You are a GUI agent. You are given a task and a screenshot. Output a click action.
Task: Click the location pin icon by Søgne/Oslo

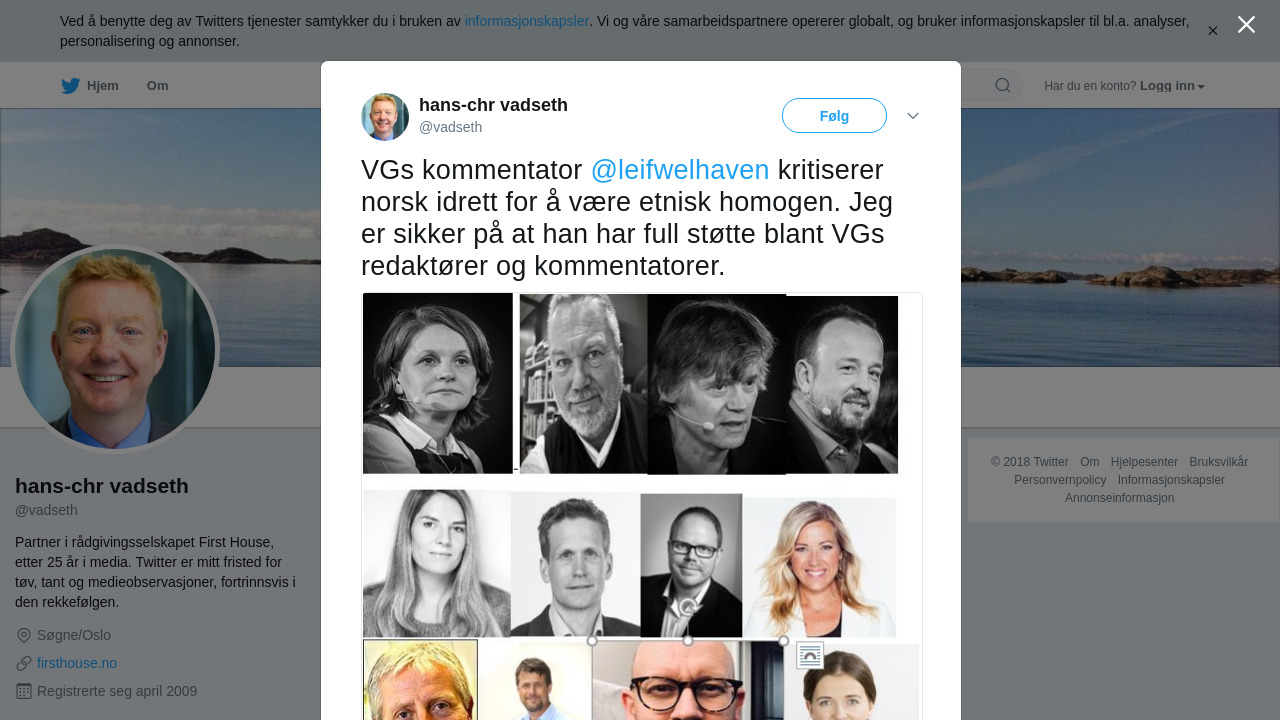[x=24, y=635]
